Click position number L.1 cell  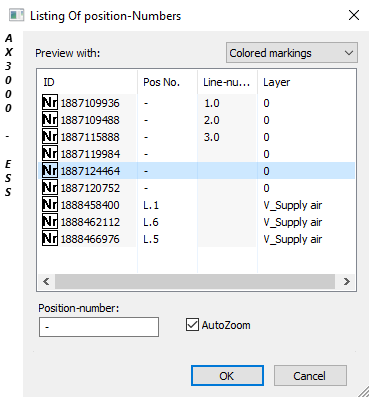(x=151, y=205)
